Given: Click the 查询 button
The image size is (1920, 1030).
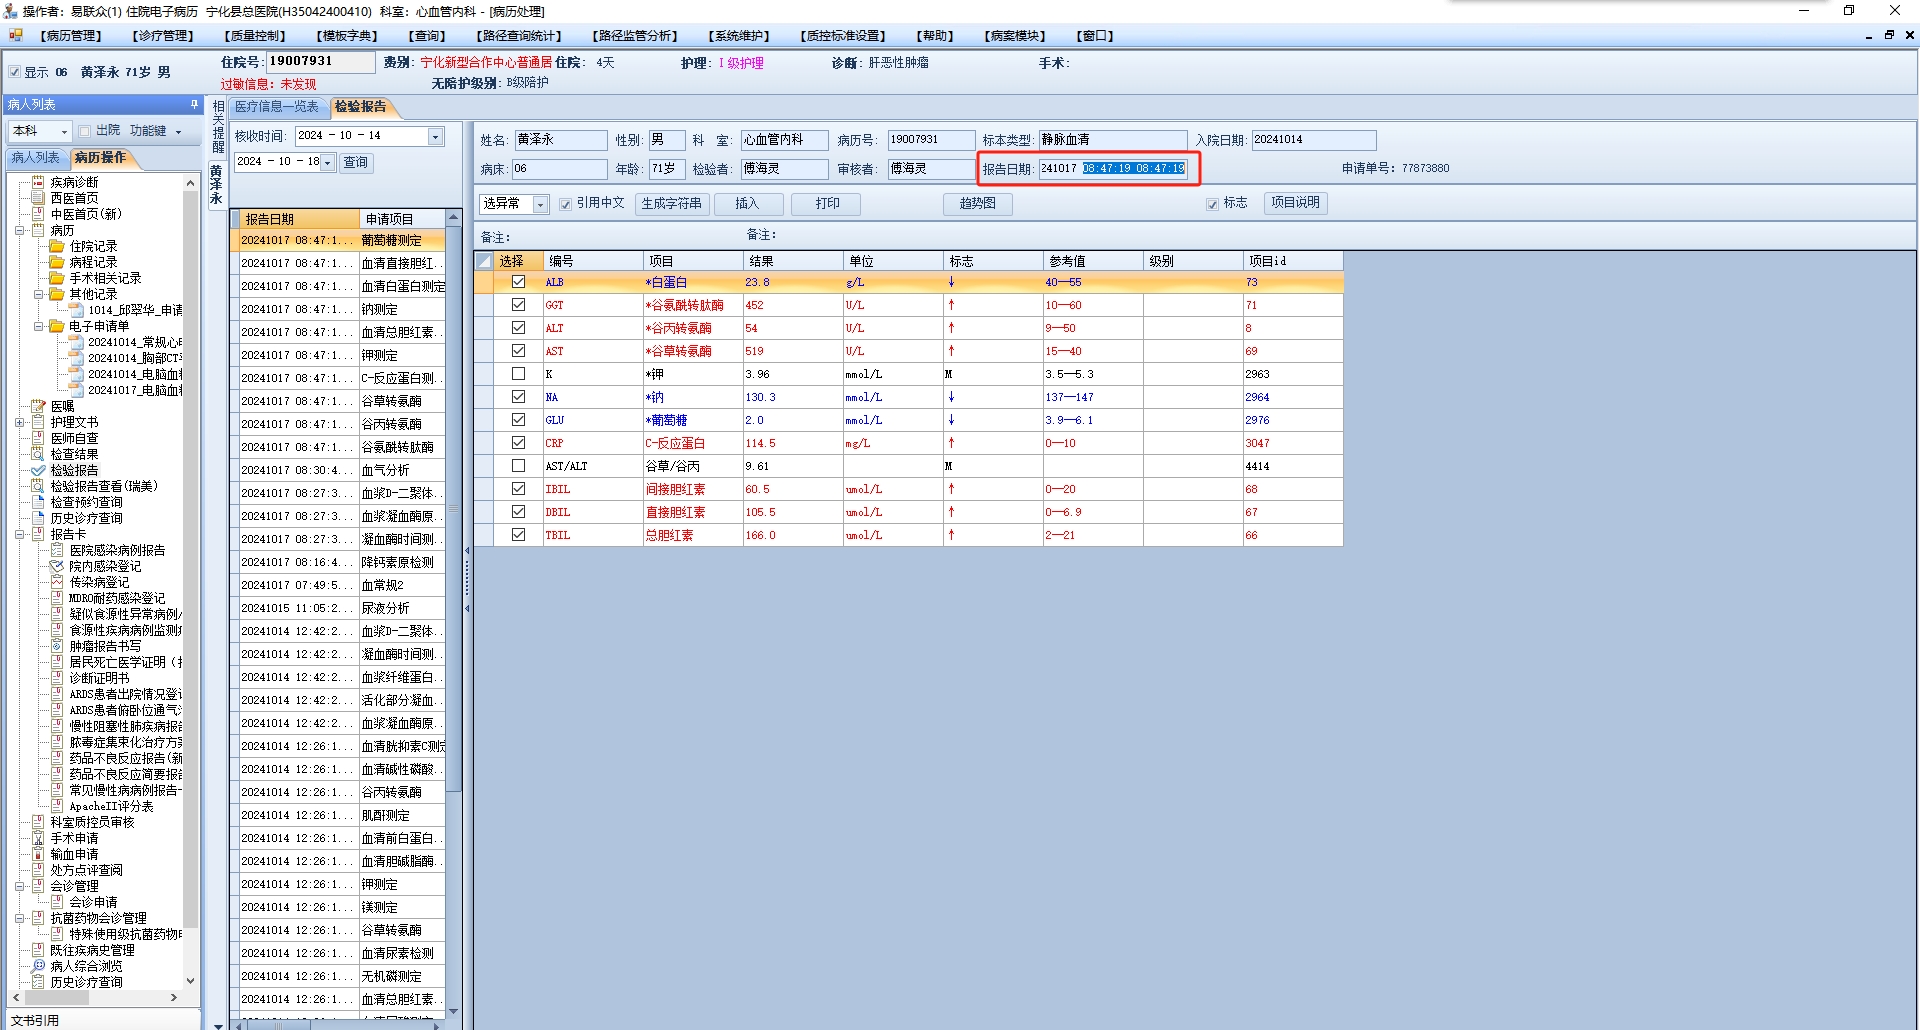Looking at the screenshot, I should (x=356, y=162).
